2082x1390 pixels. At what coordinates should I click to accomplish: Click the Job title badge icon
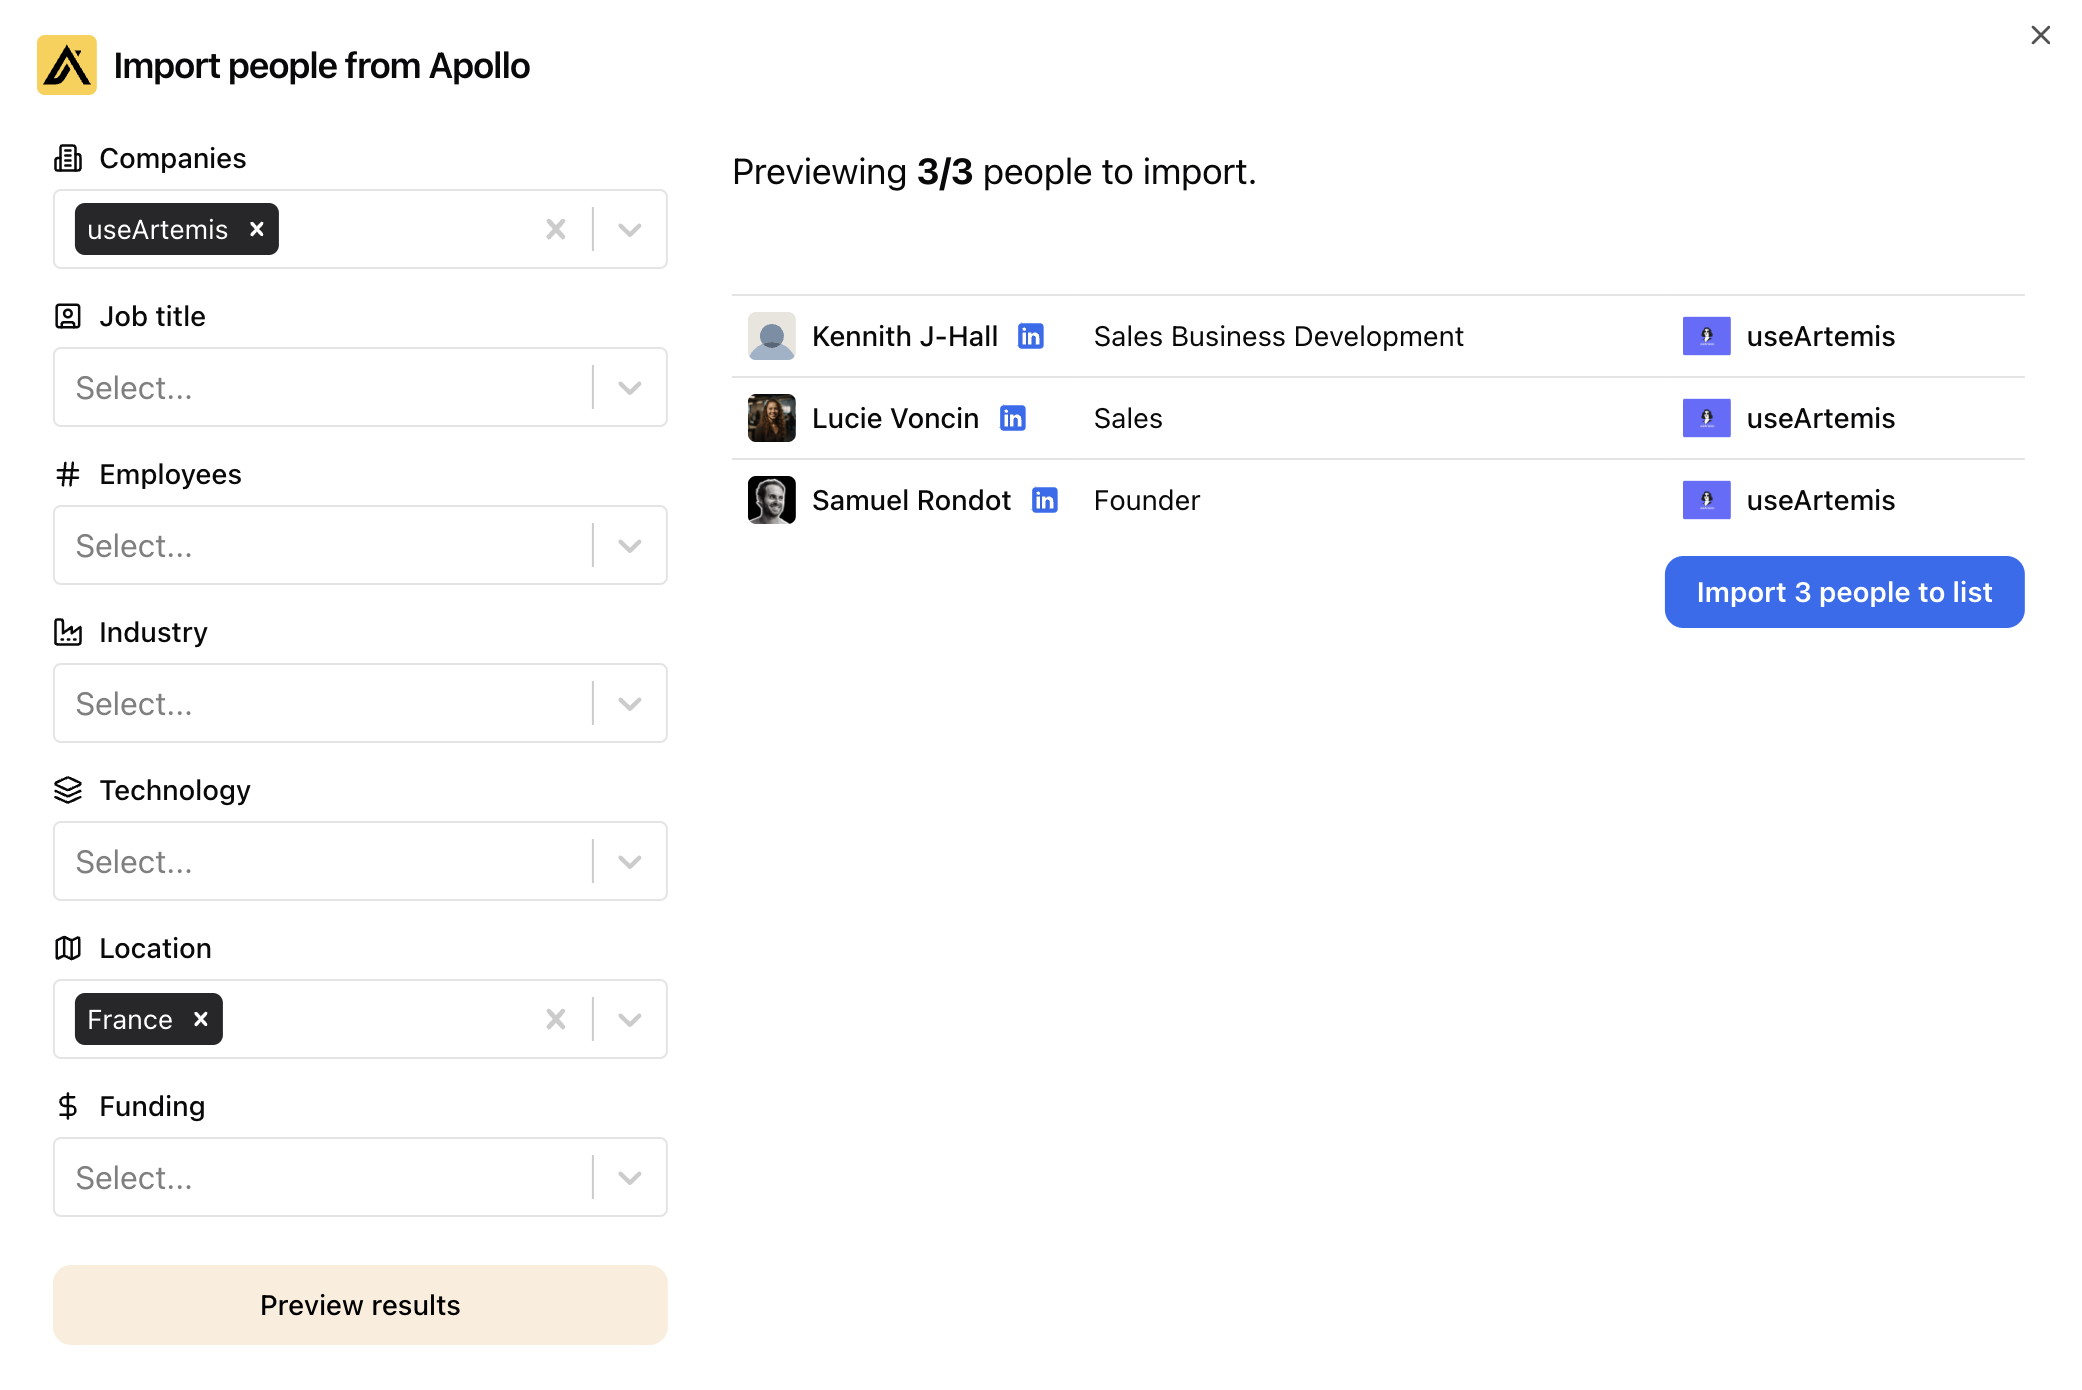68,316
